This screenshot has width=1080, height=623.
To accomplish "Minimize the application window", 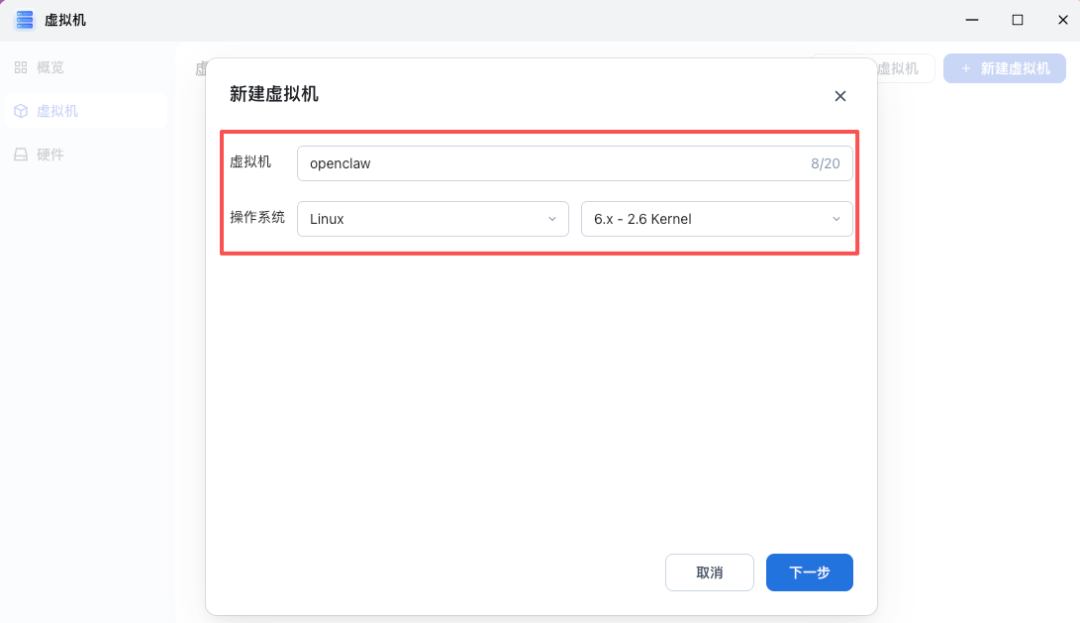I will click(x=971, y=19).
